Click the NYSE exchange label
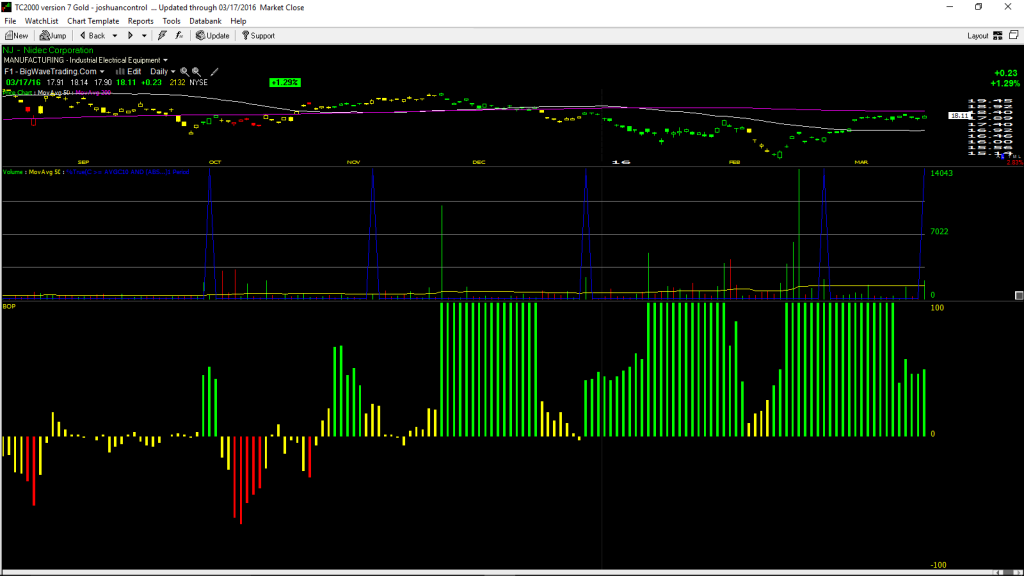 pyautogui.click(x=199, y=83)
